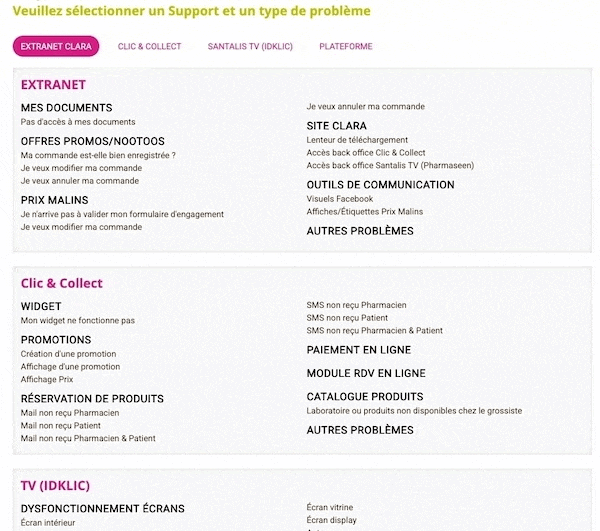Choose 'Mon widget ne fonctionne pas'
The width and height of the screenshot is (600, 531).
78,320
